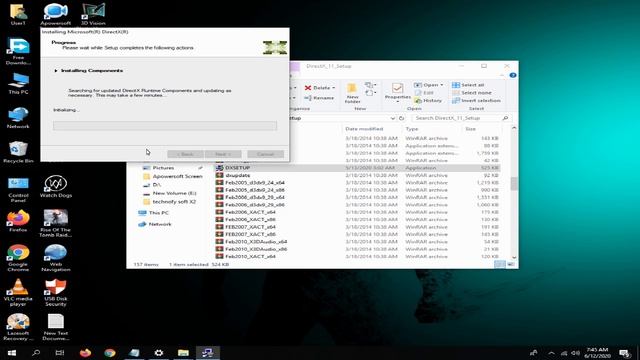This screenshot has height=360, width=640.
Task: Open the notification center icon
Action: (624, 353)
